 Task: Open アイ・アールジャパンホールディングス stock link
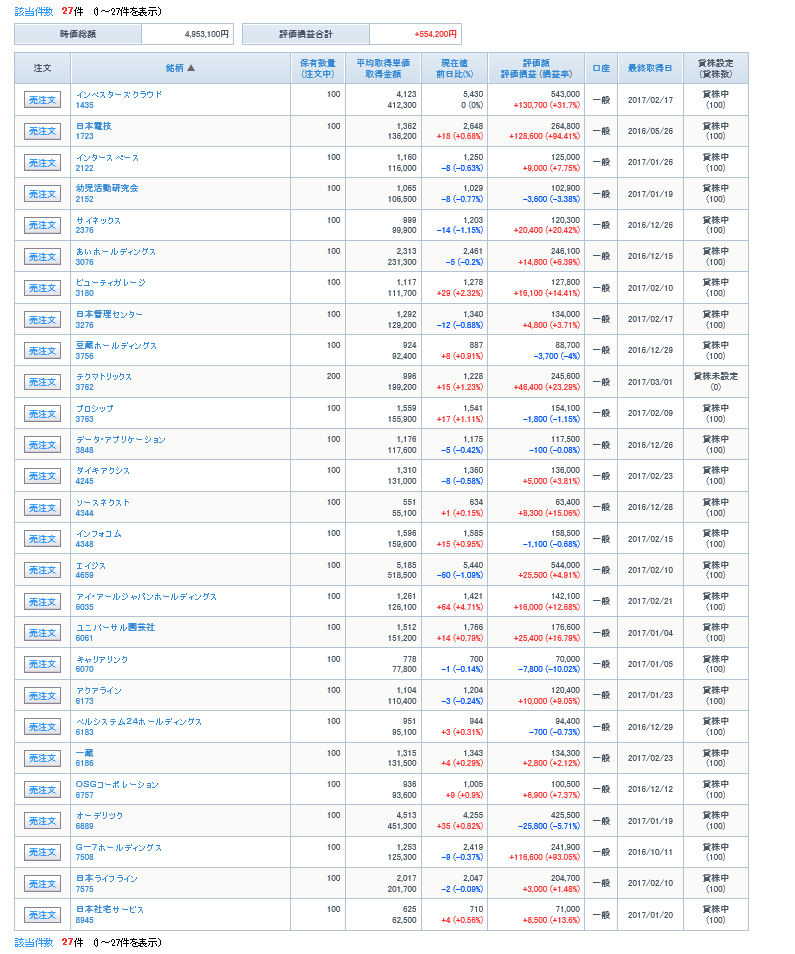pyautogui.click(x=146, y=596)
